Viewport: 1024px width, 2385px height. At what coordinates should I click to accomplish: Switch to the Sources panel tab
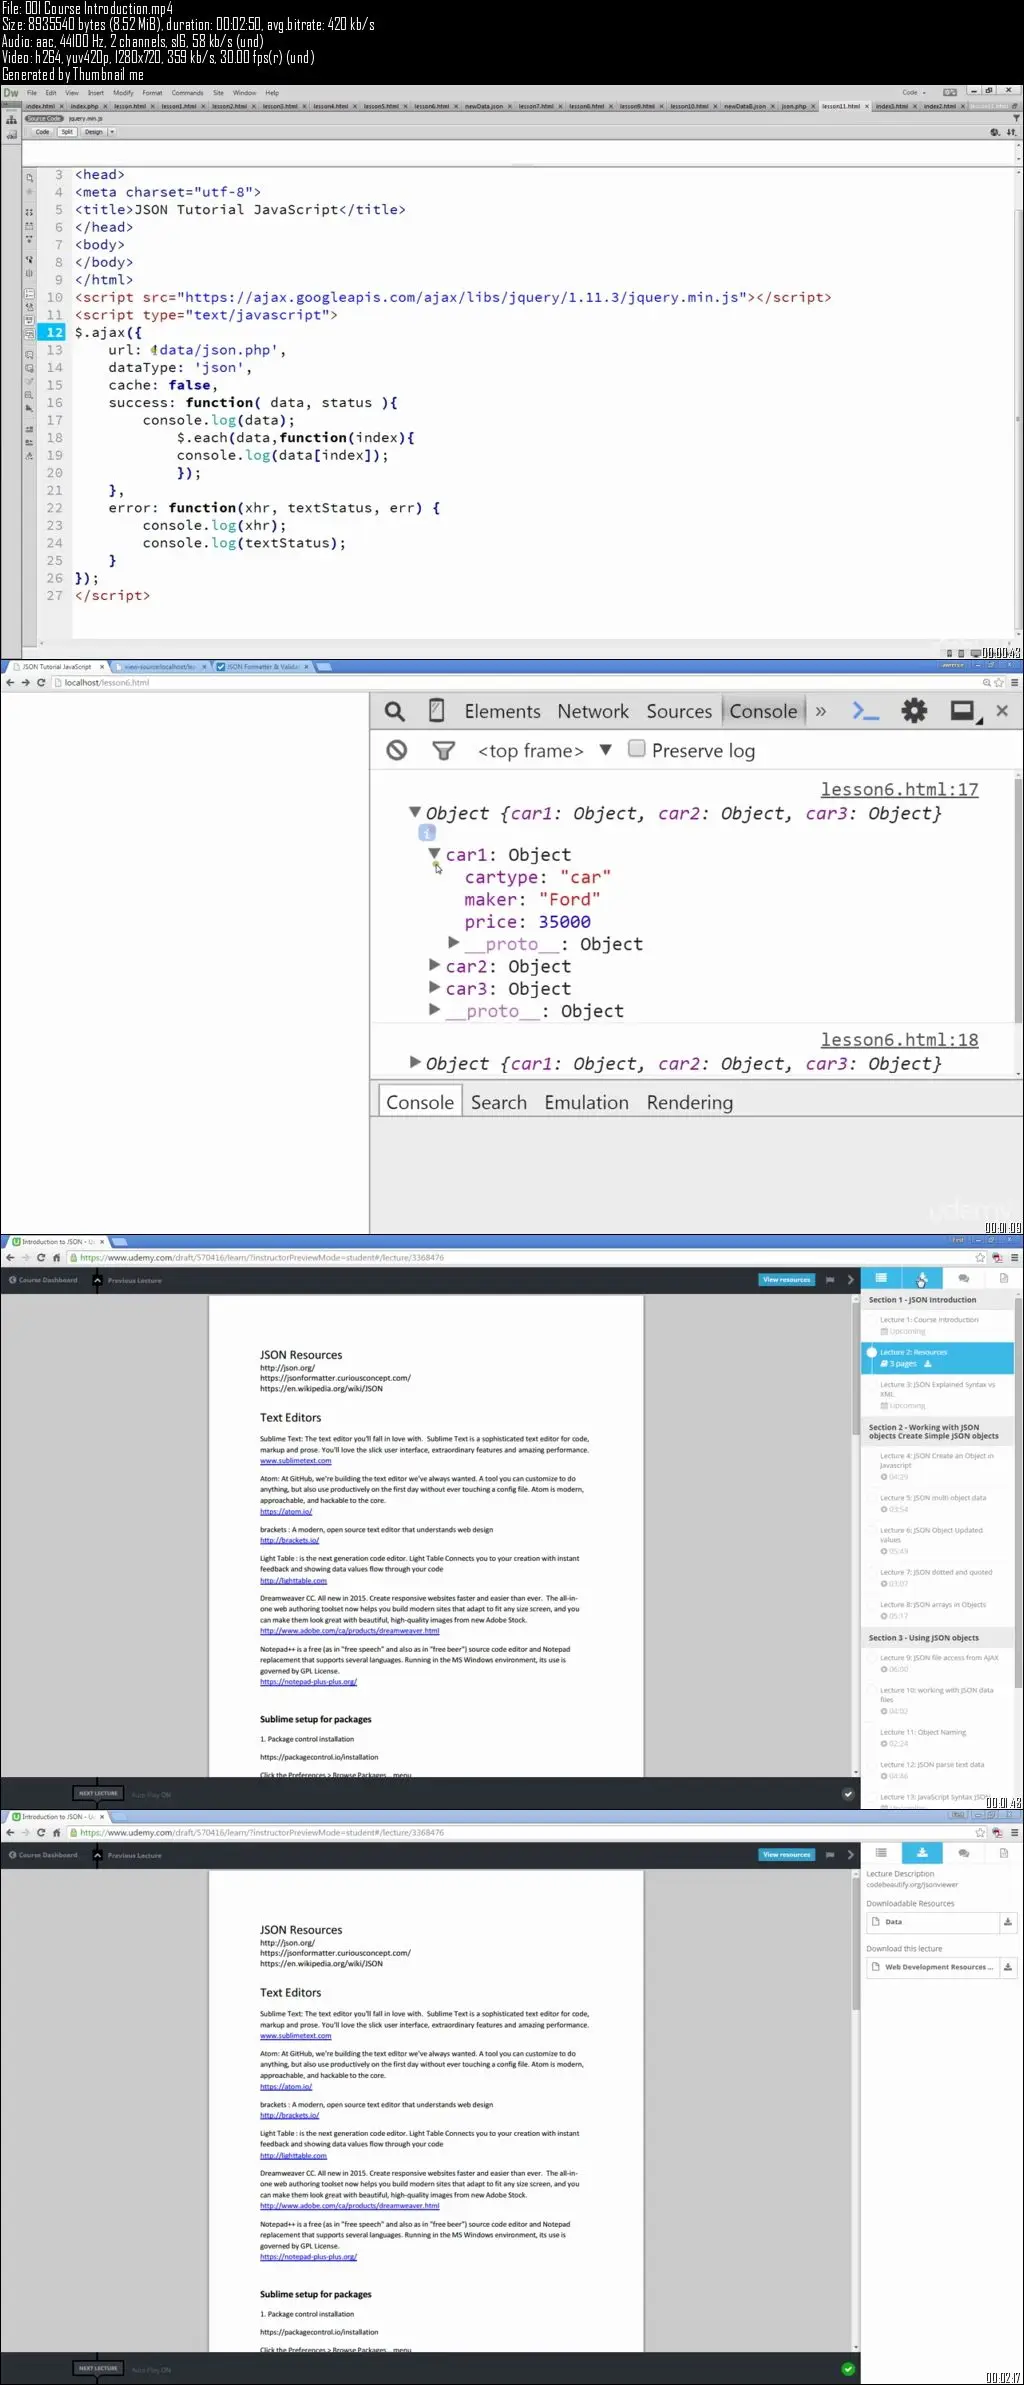pyautogui.click(x=679, y=711)
